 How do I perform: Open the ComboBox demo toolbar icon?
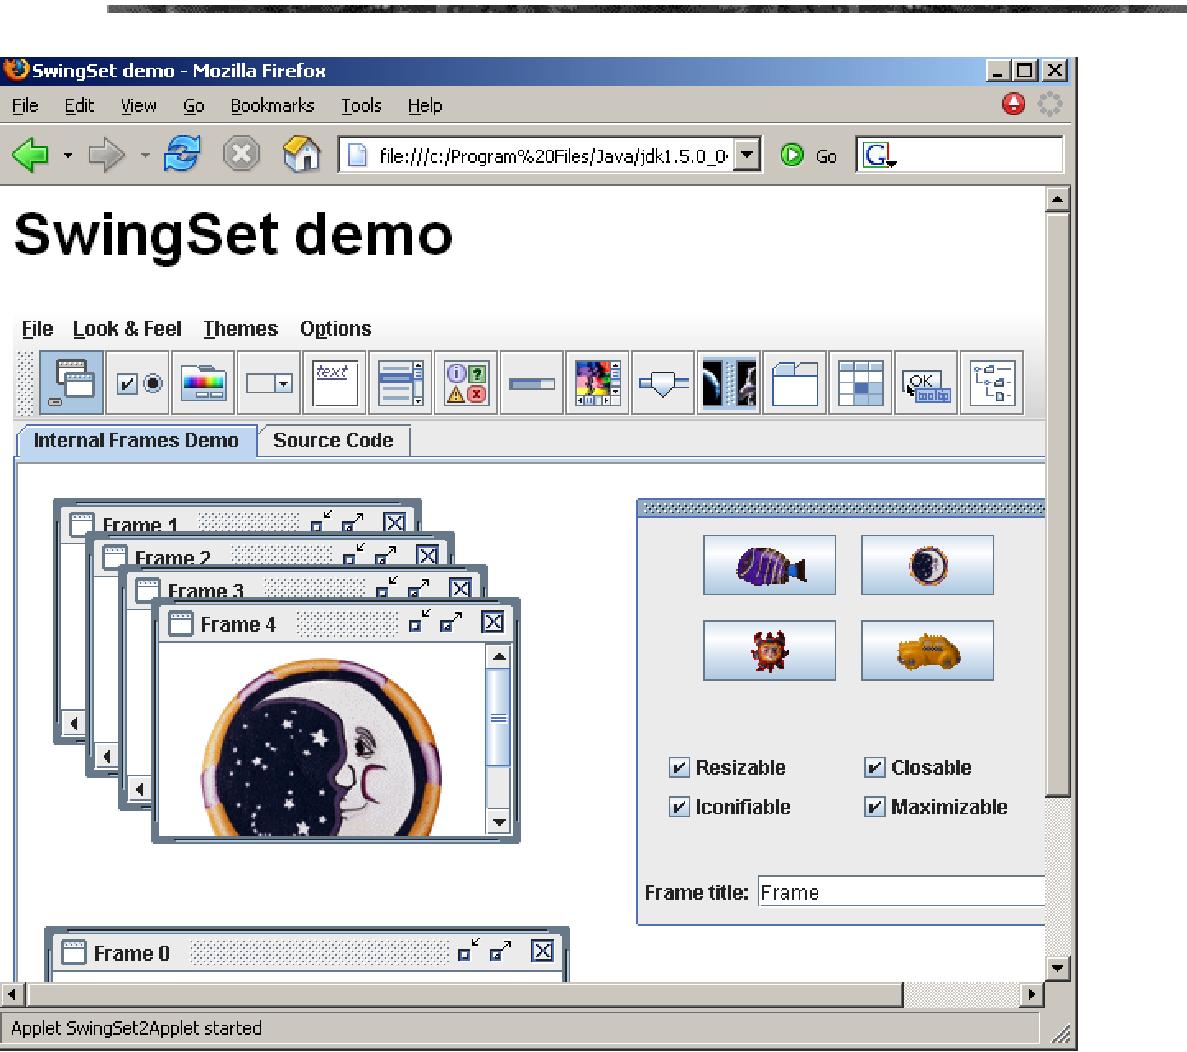[x=269, y=383]
